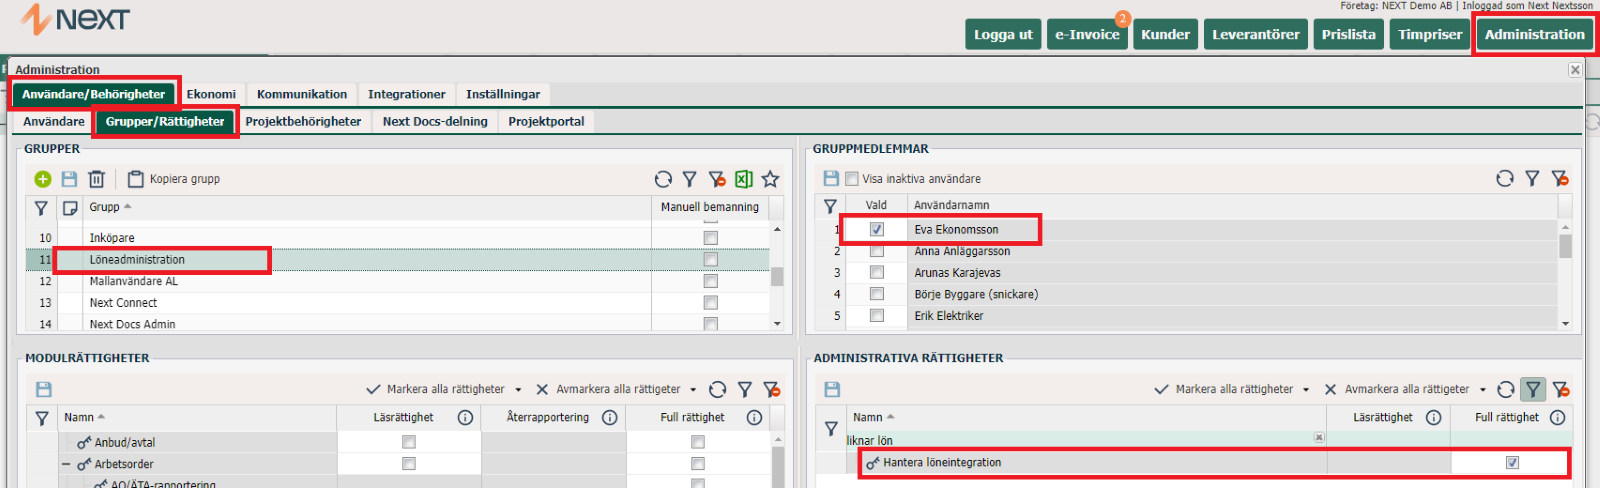This screenshot has width=1600, height=490.
Task: Check Vald for Anna Anläggarsson
Action: tap(877, 251)
